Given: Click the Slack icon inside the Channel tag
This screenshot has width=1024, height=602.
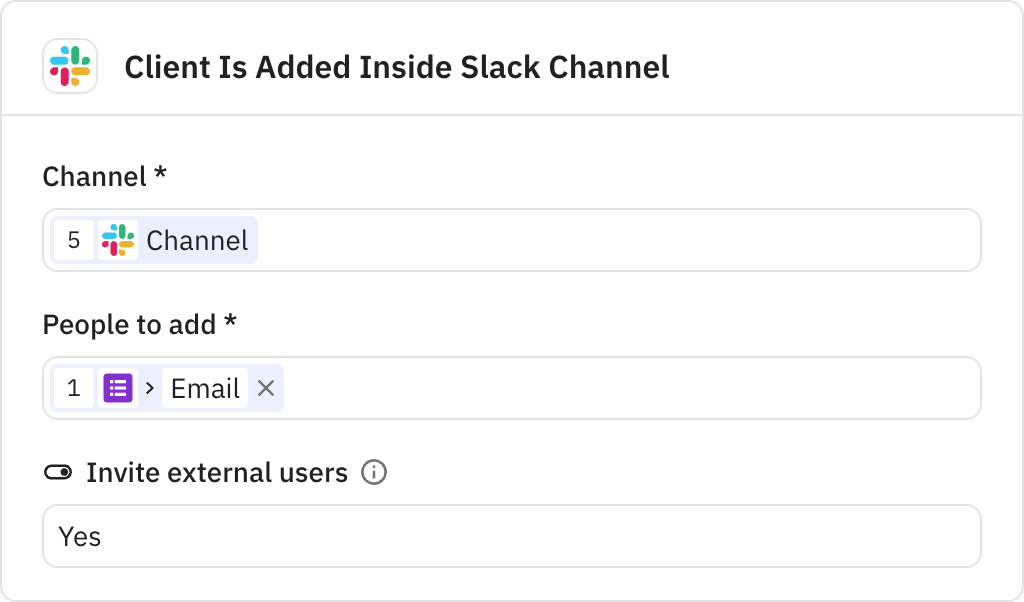Looking at the screenshot, I should pos(118,240).
